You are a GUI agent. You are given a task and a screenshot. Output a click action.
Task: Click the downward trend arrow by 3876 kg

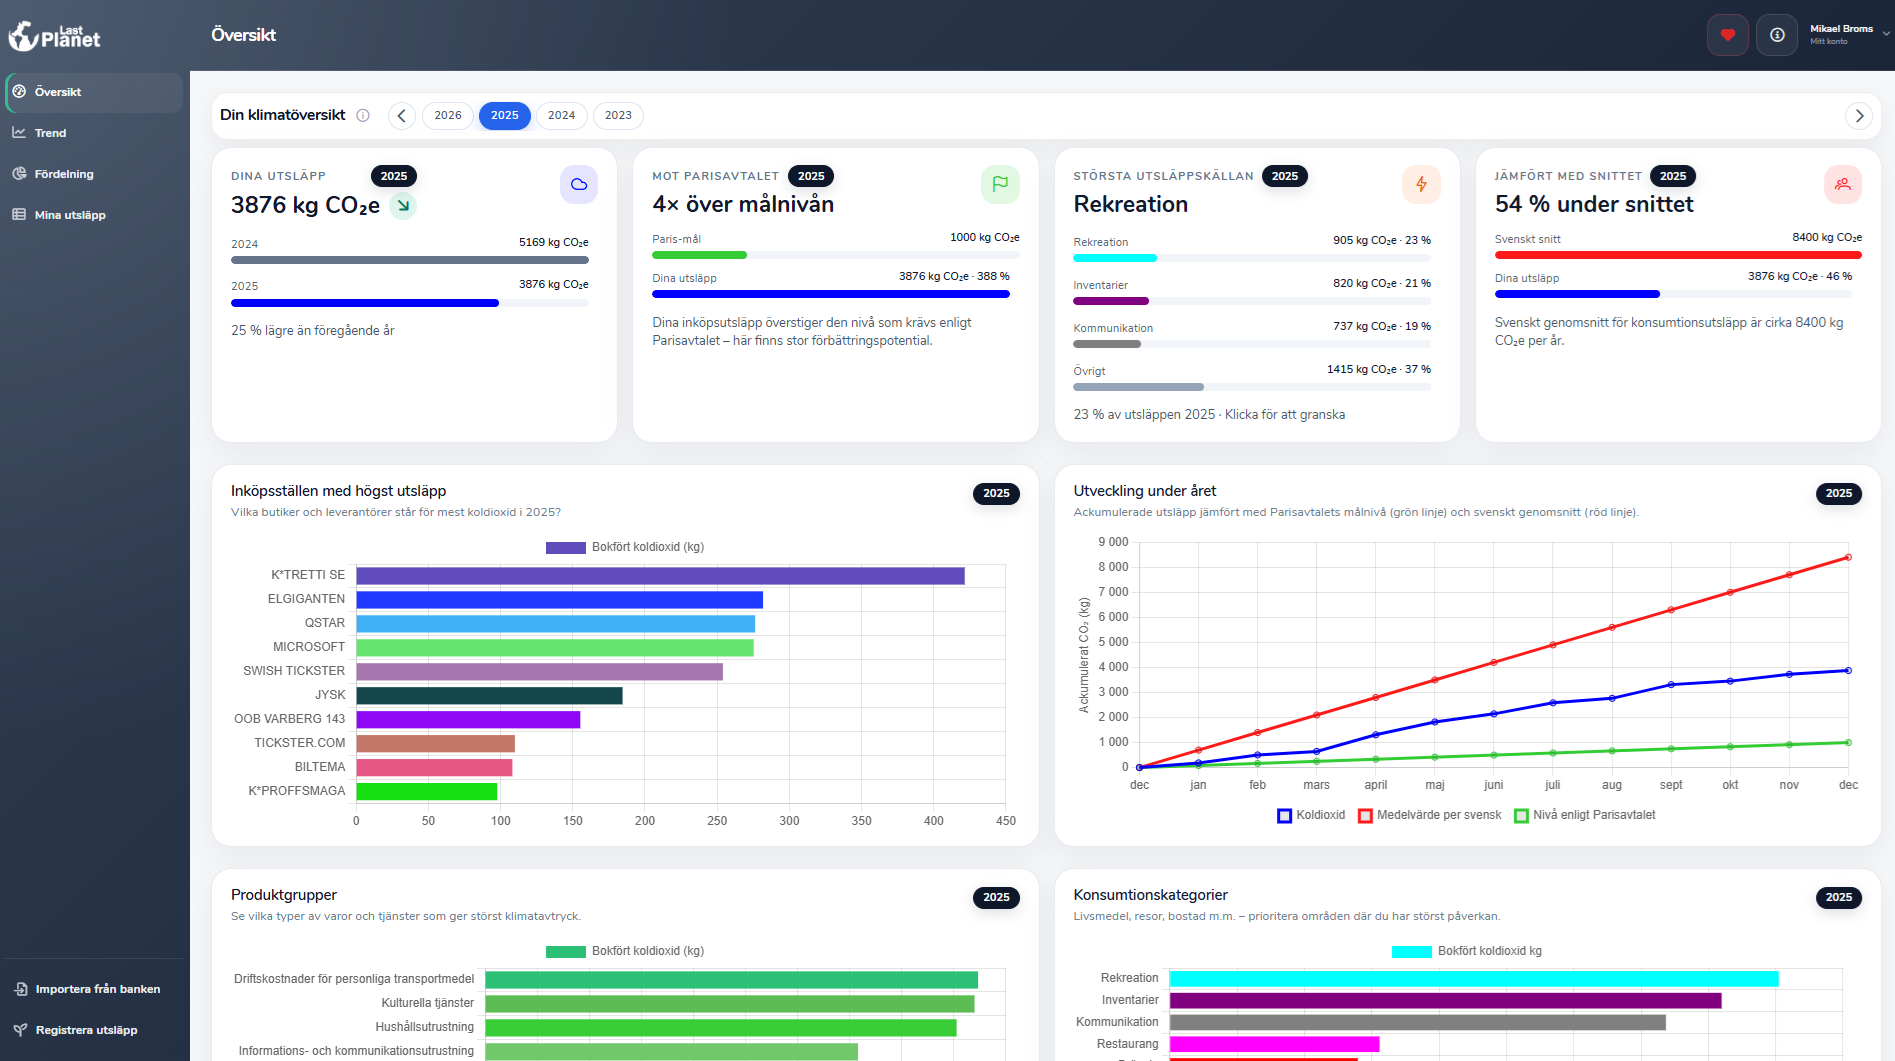[403, 206]
